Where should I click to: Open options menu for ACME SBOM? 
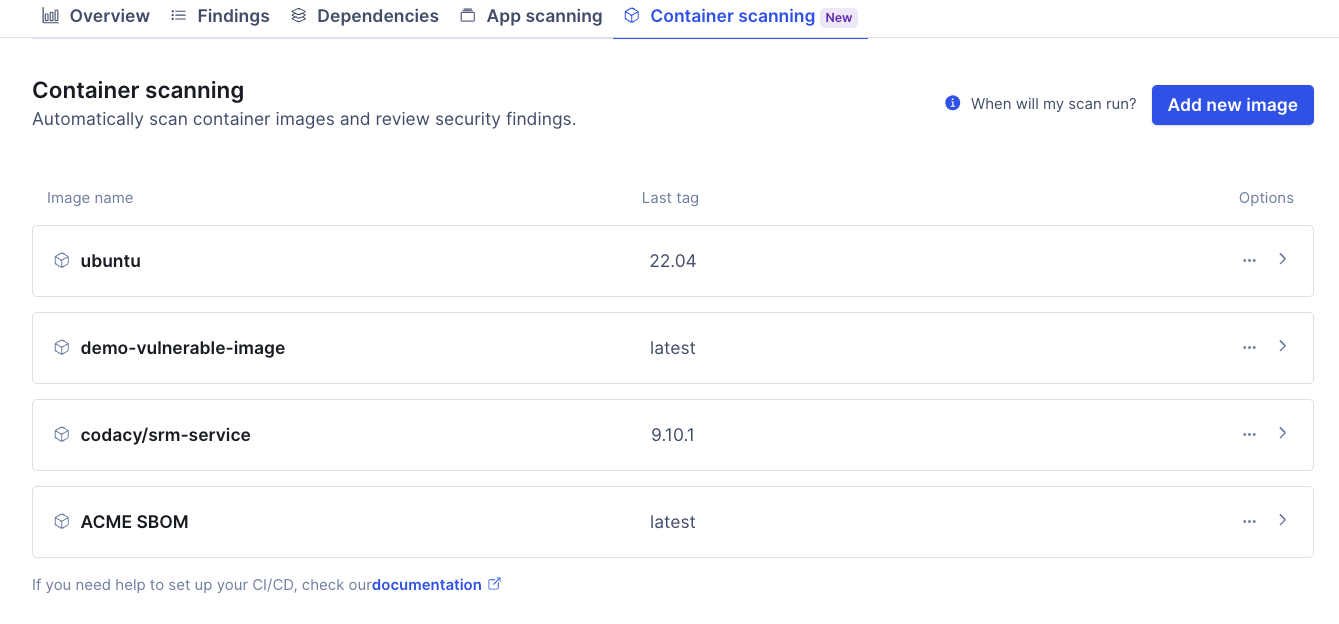(1248, 521)
